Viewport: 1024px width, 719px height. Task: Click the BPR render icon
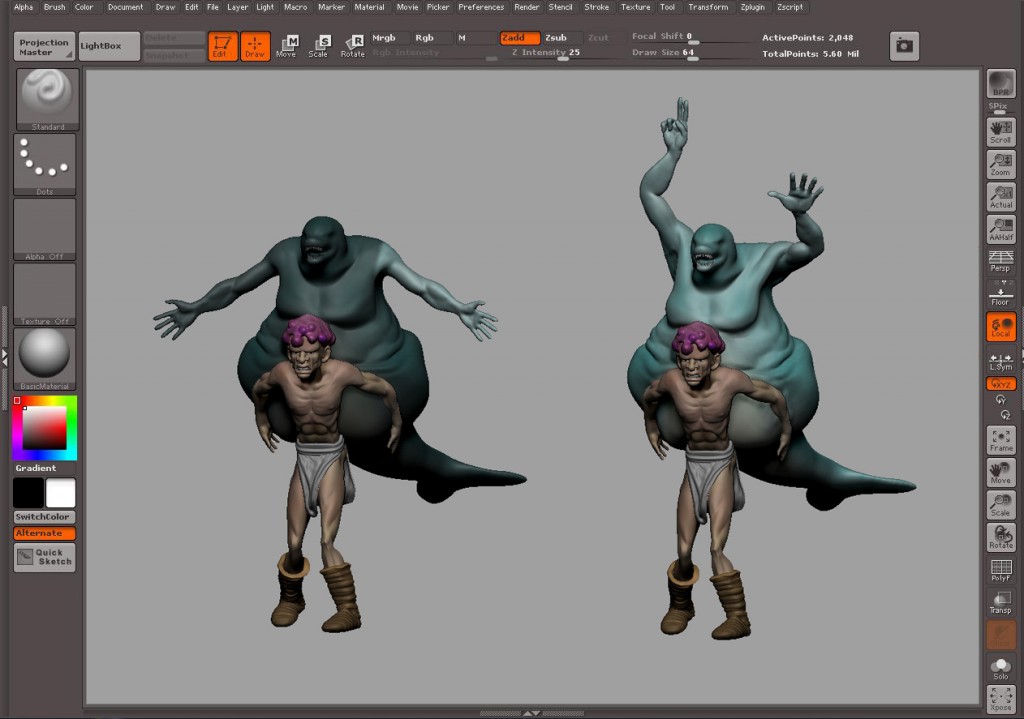[x=1000, y=86]
